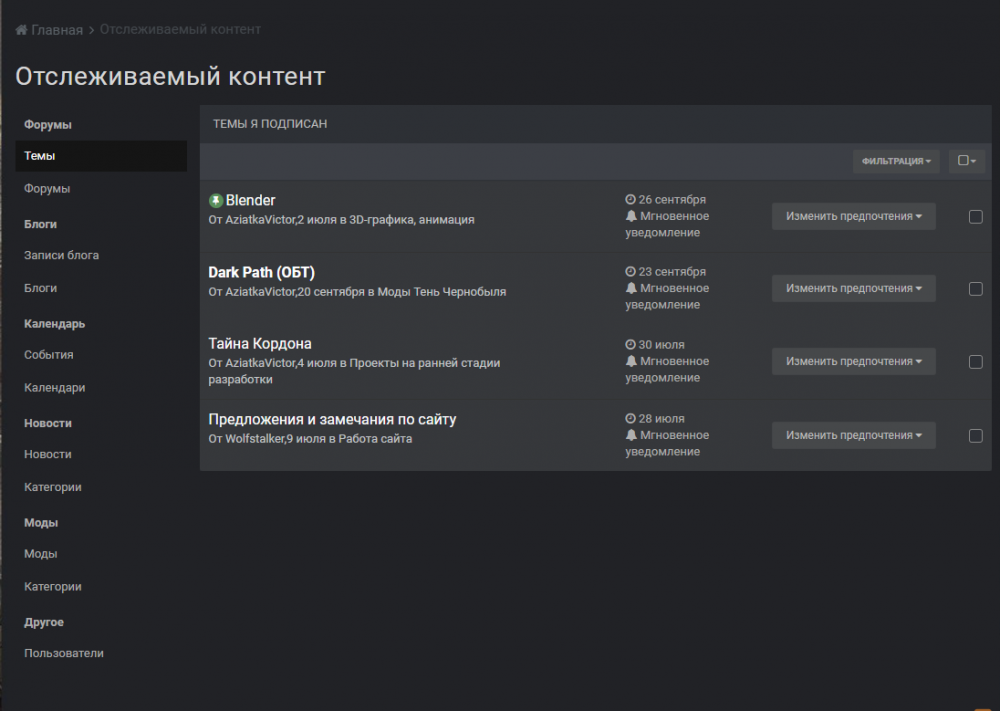Click the Главная breadcrumb link
Screen dimensions: 1000x711
[x=58, y=29]
